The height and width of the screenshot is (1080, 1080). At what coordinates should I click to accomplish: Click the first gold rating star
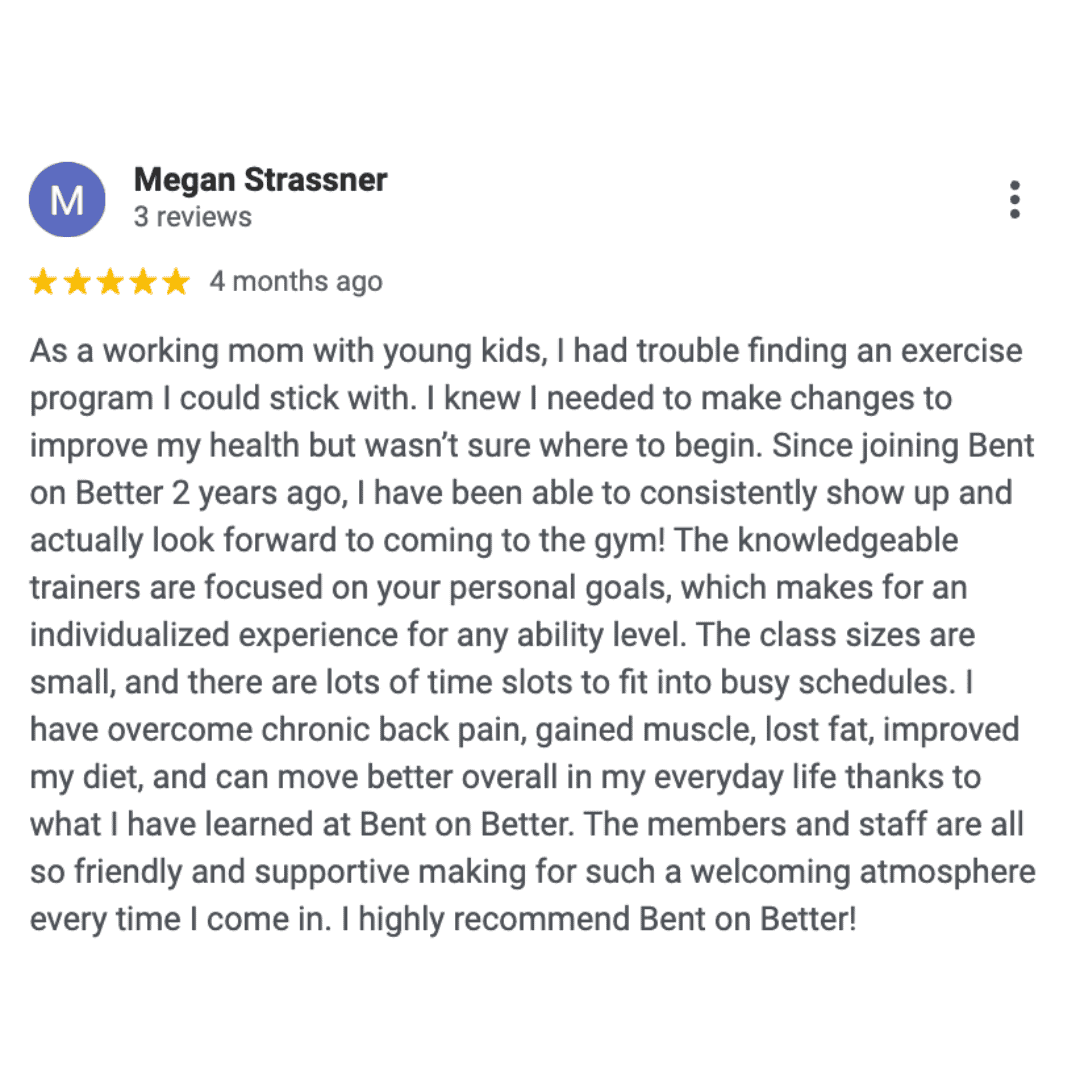click(x=43, y=283)
